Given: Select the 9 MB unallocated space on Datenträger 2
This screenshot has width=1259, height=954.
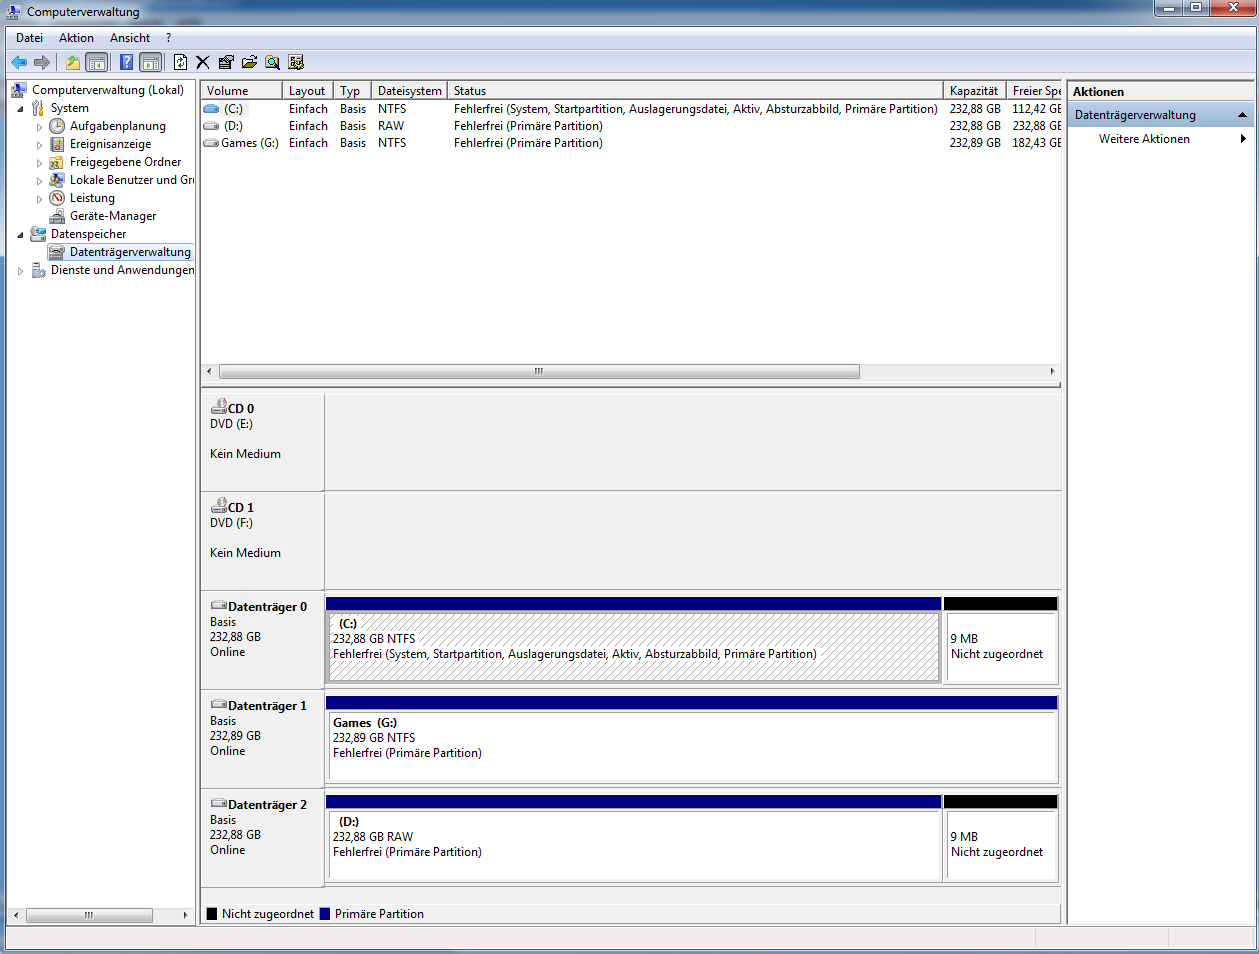Looking at the screenshot, I should (x=1000, y=844).
